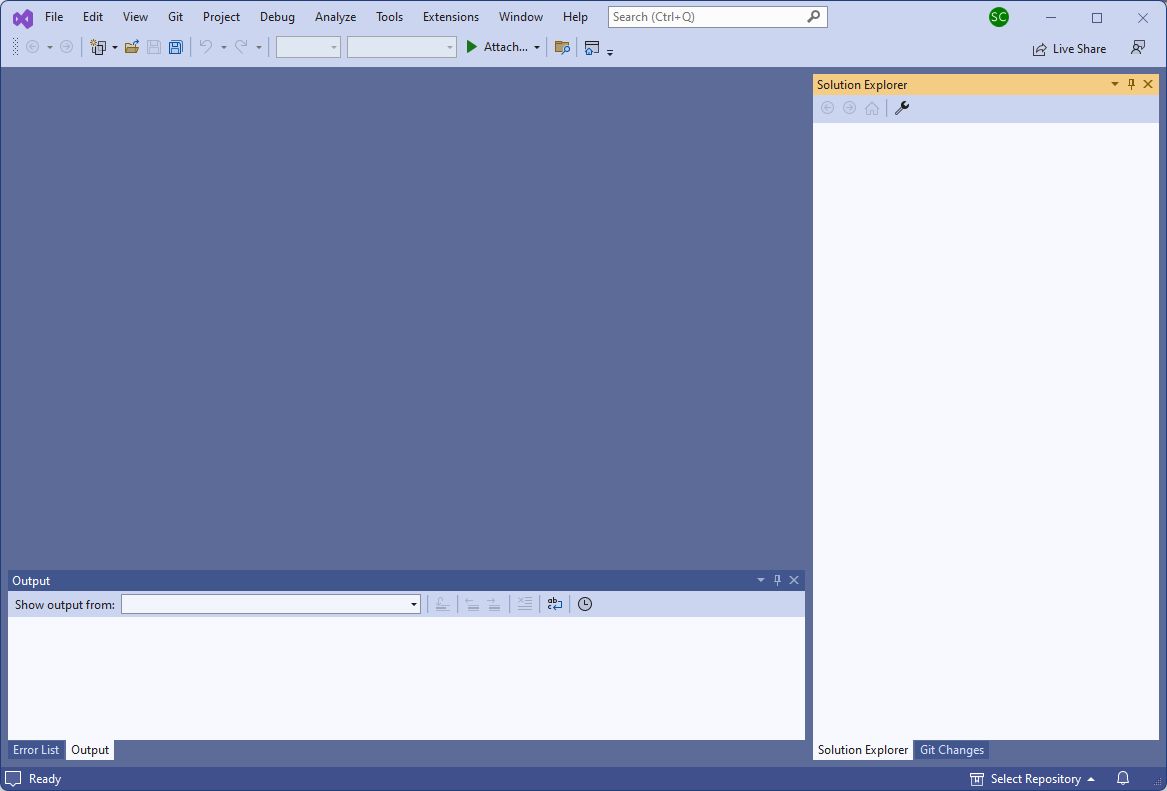Click Go to Next Message icon
The height and width of the screenshot is (791, 1167).
[x=493, y=604]
